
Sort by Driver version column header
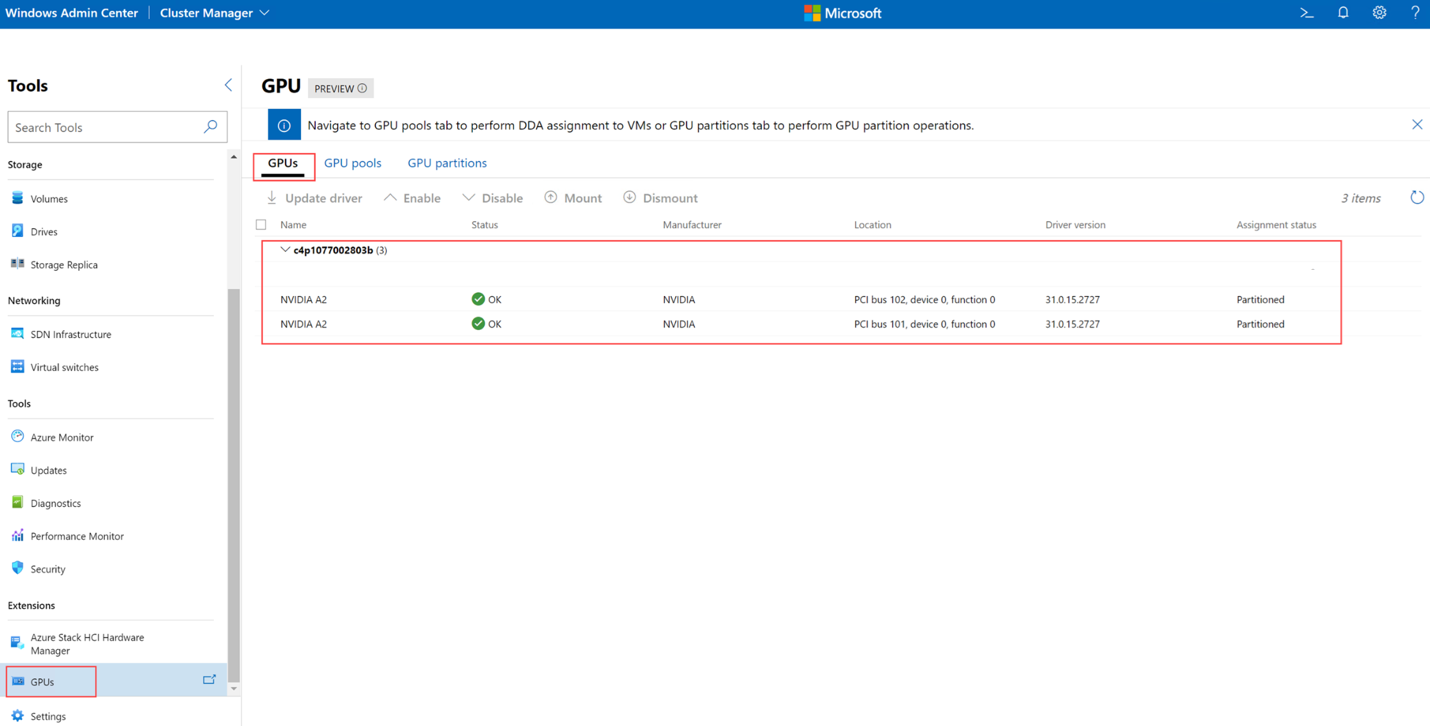pos(1075,225)
